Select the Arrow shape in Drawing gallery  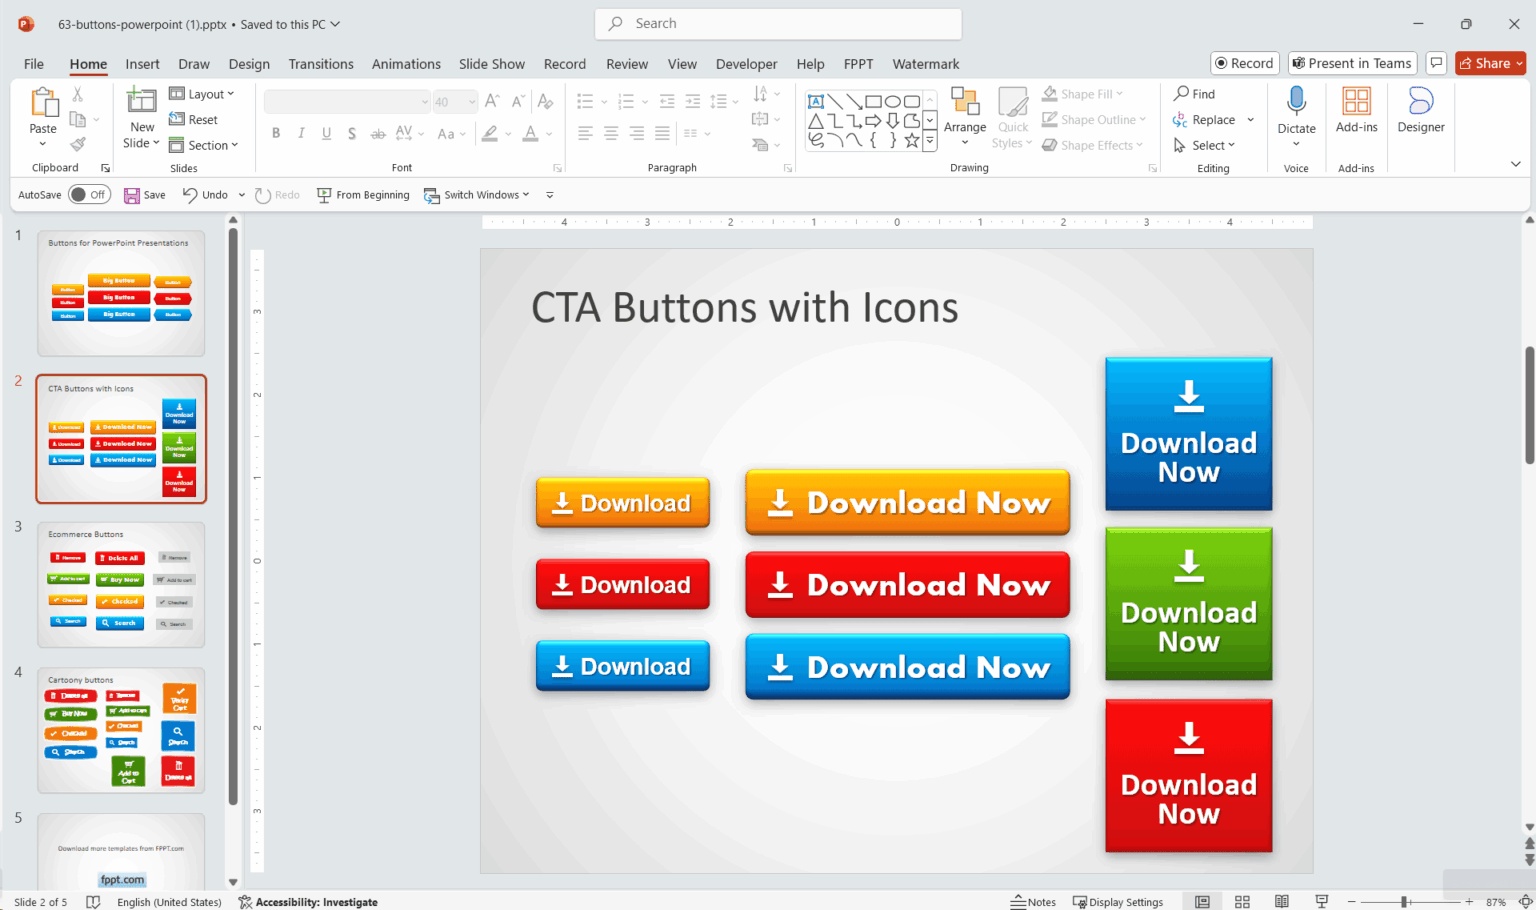854,101
